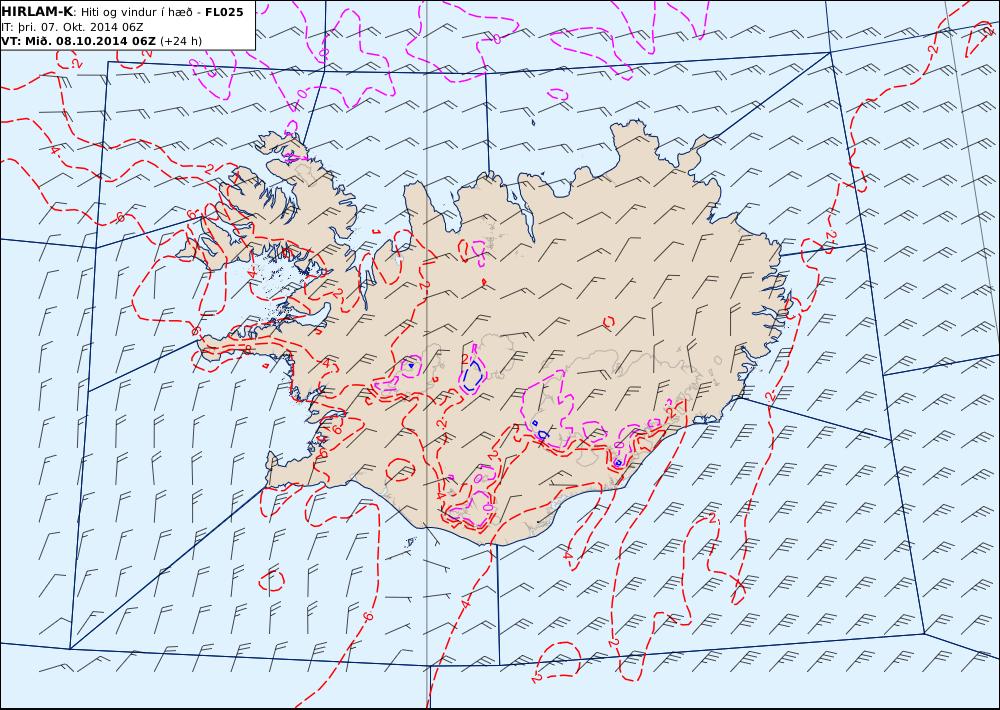Select the 'IT: þri. 07. Okt. 2014 06Z' line
This screenshot has height=710, width=1000.
pos(72,27)
